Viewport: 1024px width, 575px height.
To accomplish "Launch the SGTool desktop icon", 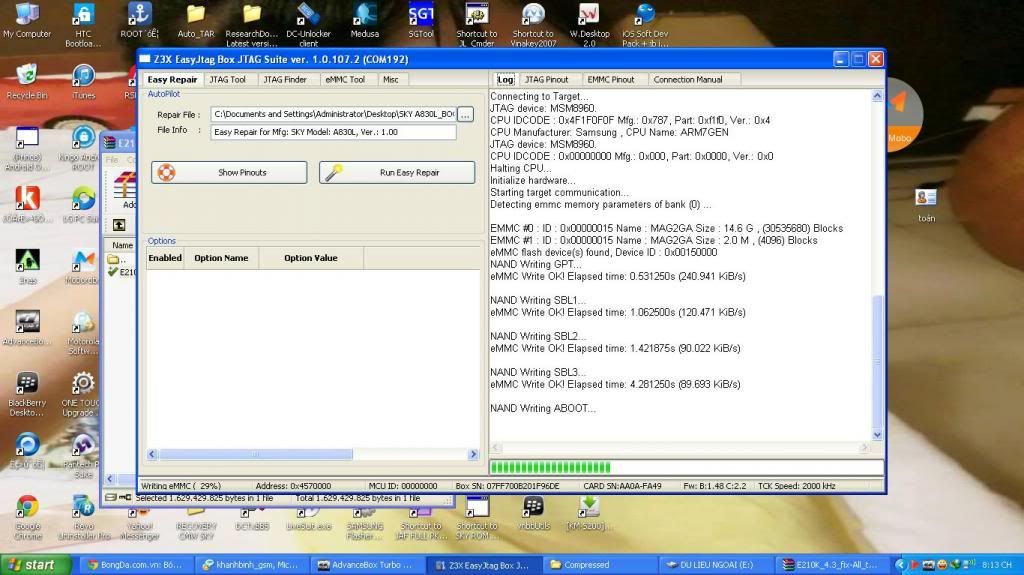I will coord(421,20).
